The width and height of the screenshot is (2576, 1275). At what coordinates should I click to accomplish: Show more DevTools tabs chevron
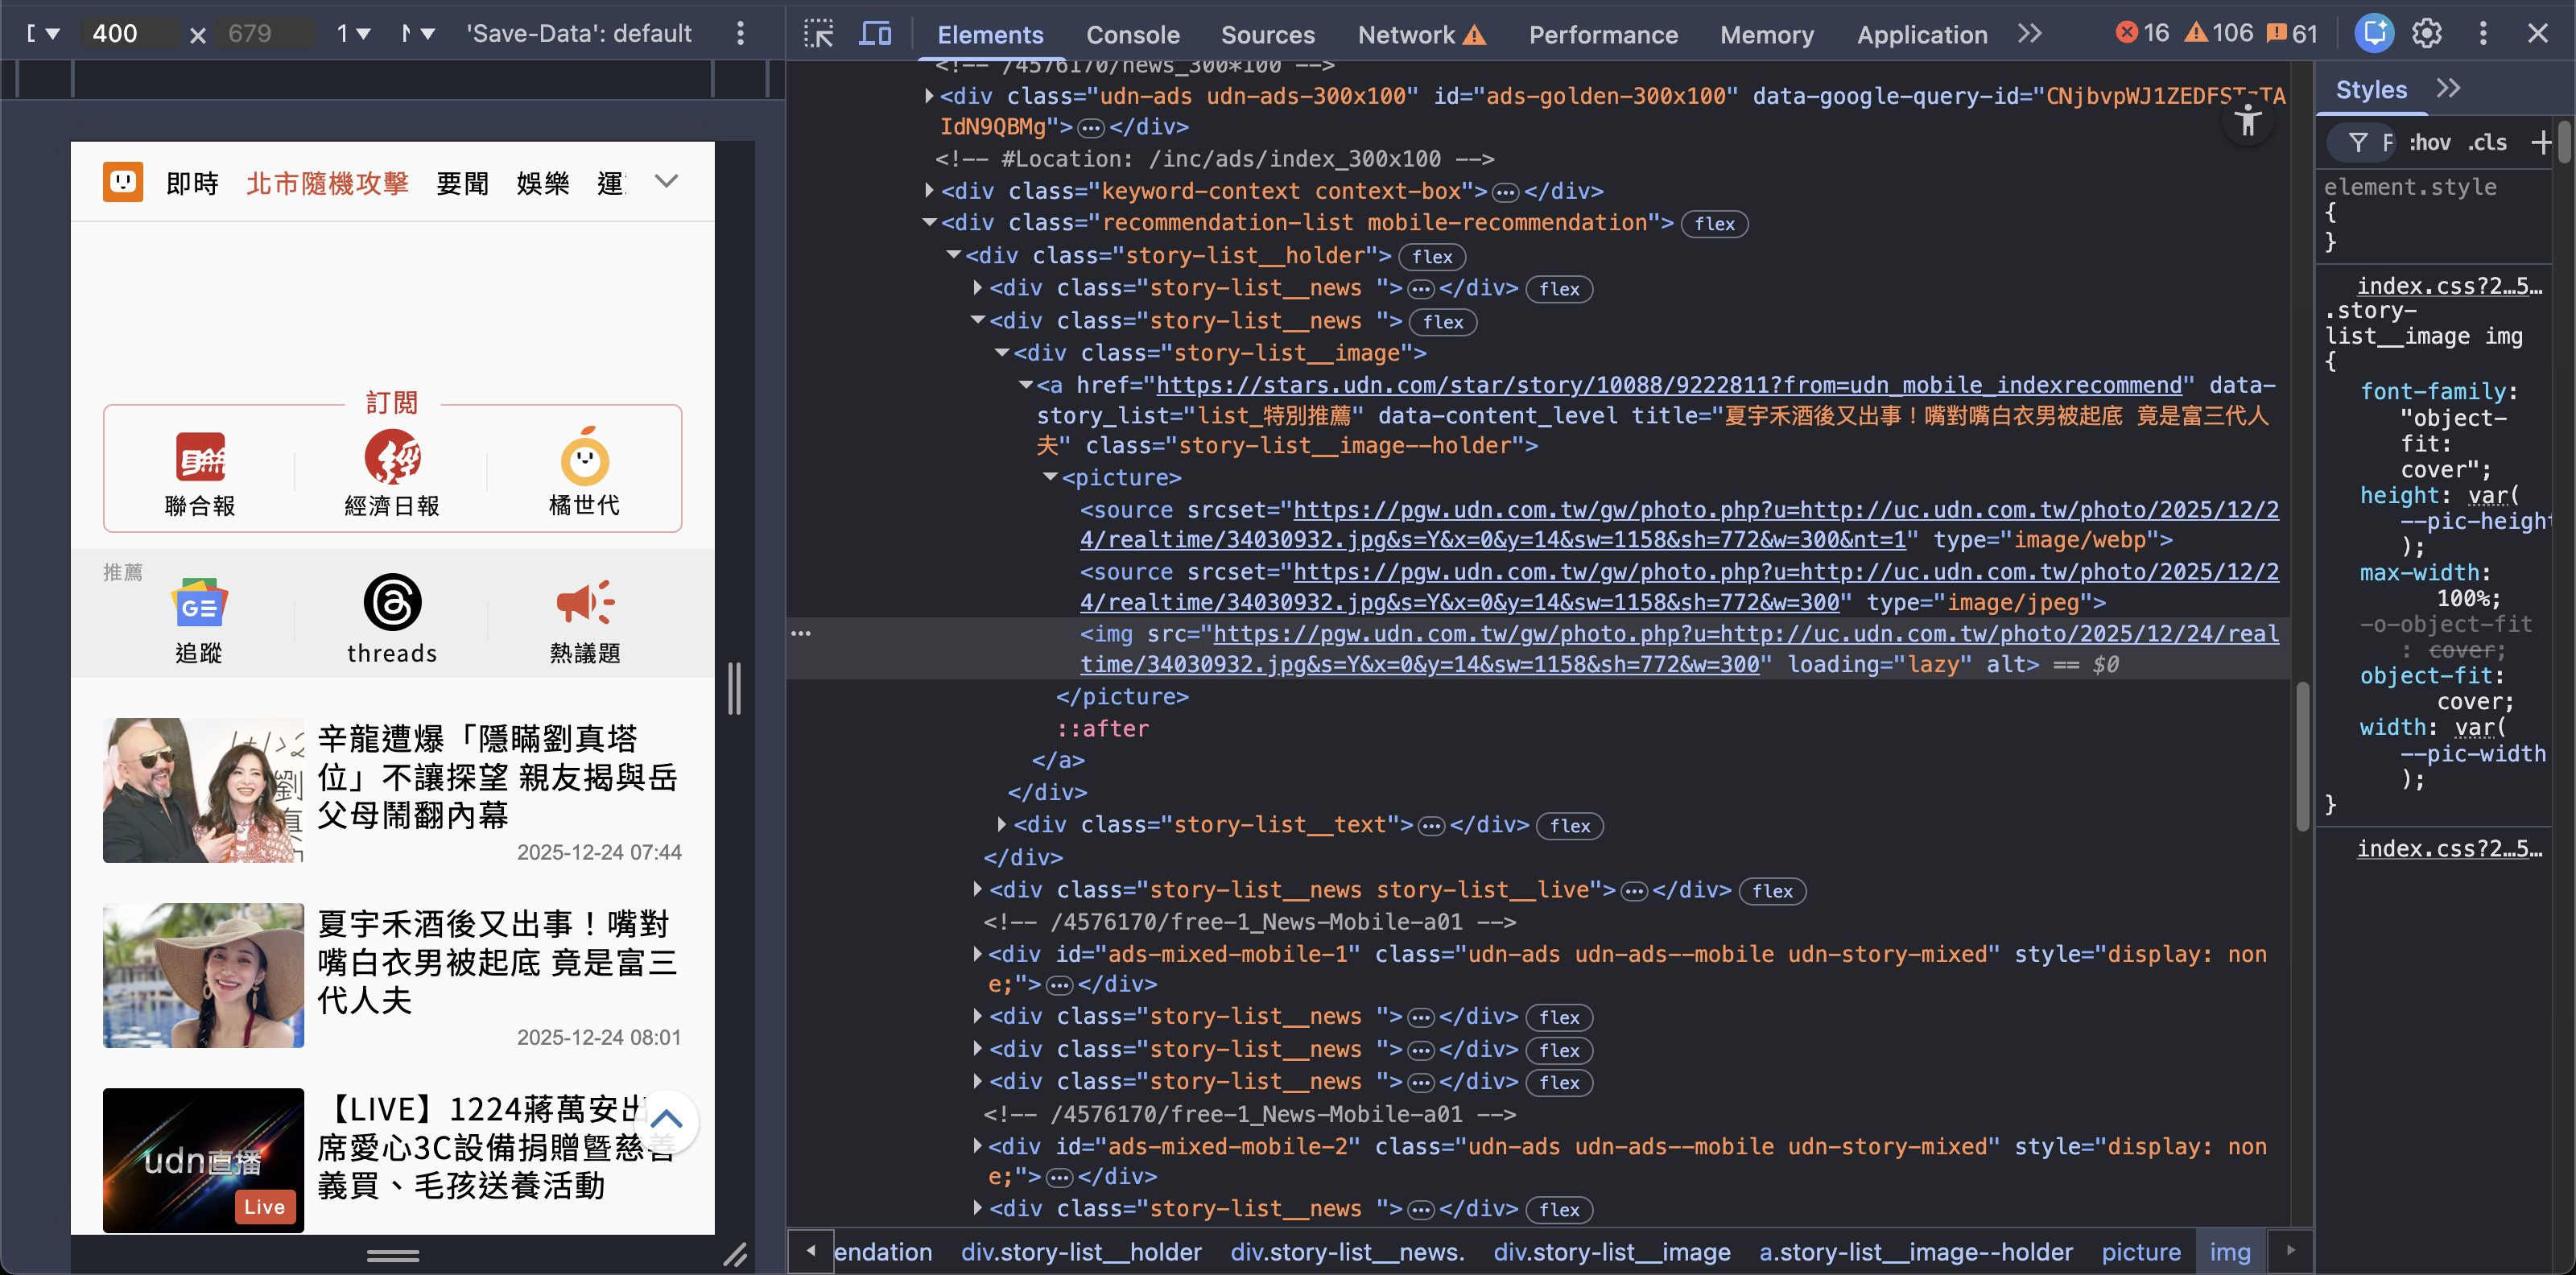2029,34
